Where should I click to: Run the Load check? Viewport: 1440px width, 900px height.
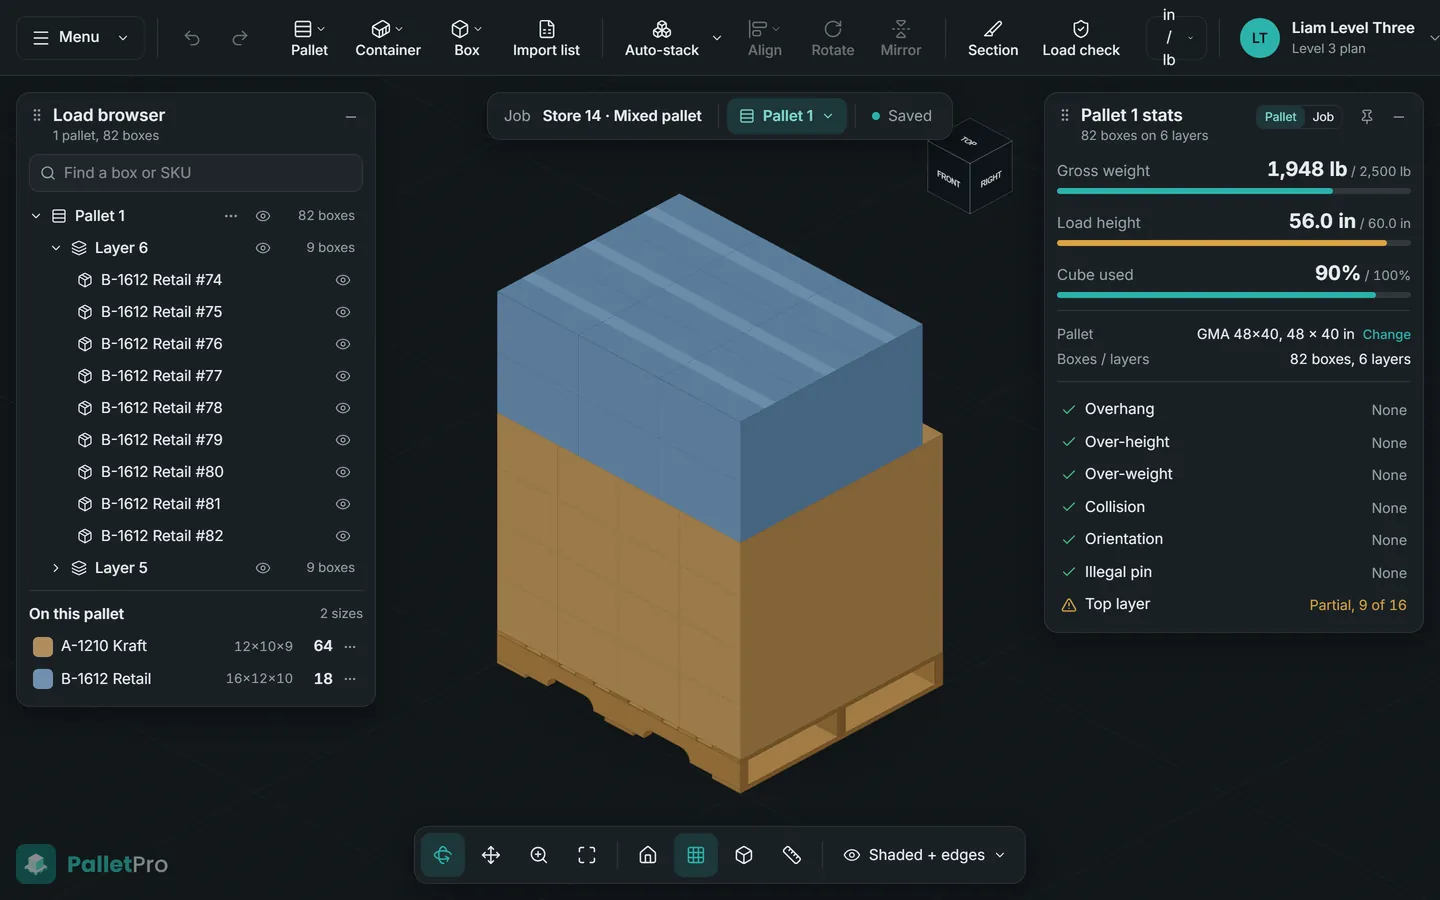(x=1081, y=38)
